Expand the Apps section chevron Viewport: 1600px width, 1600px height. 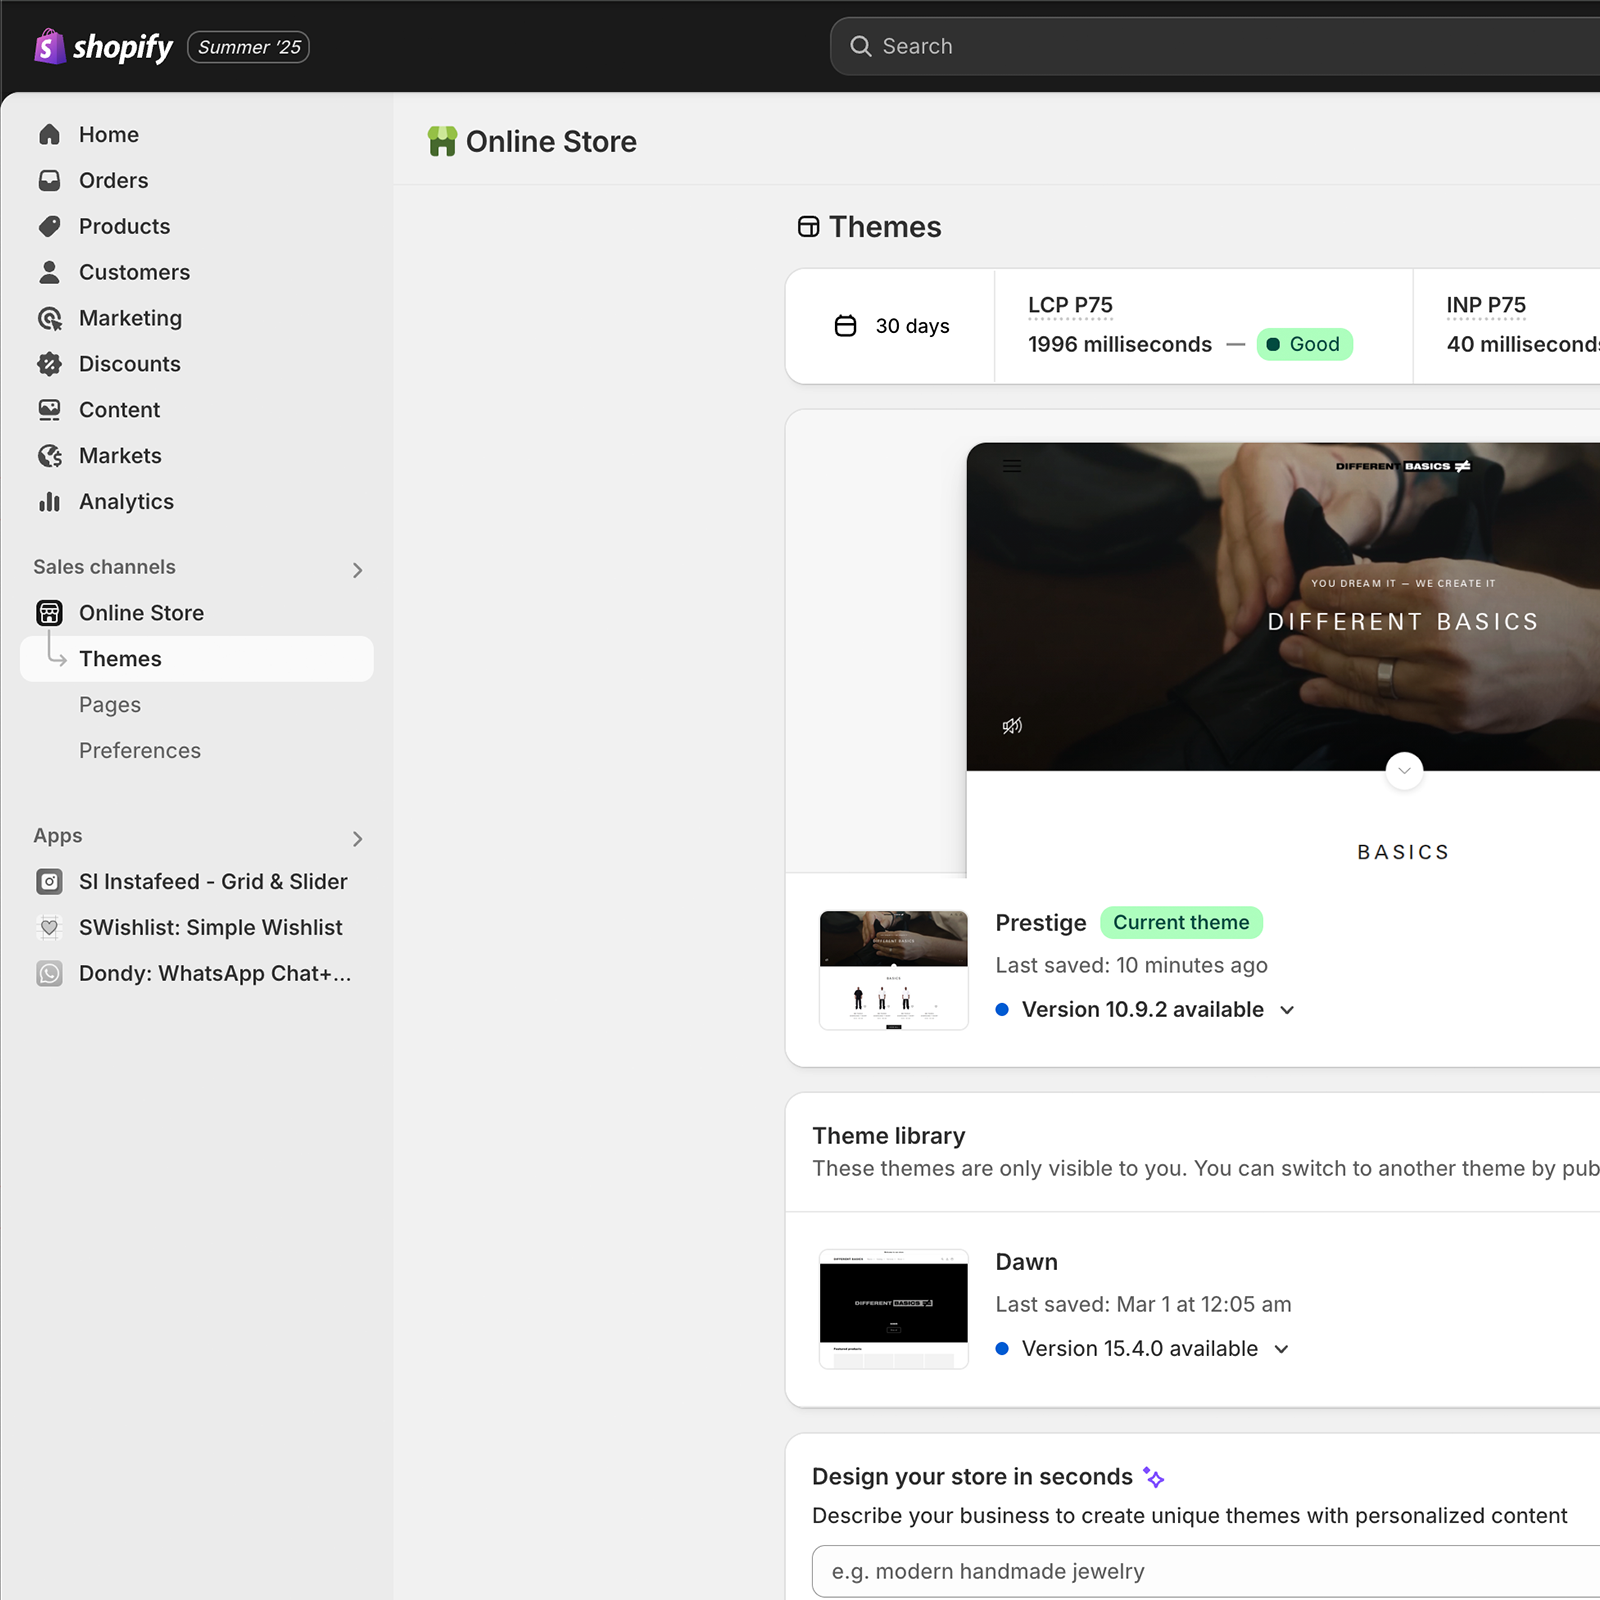(x=357, y=839)
